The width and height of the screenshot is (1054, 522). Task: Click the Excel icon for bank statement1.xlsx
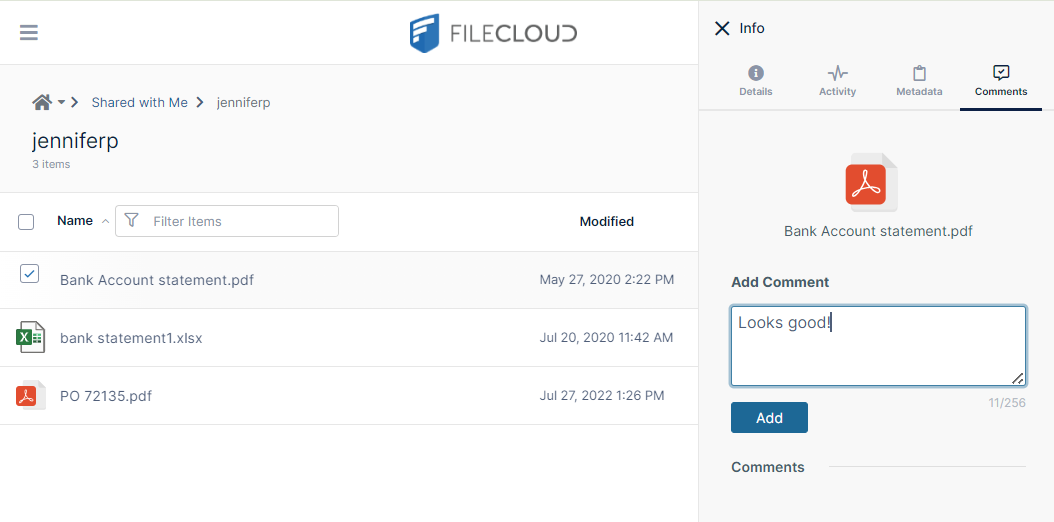coord(30,338)
